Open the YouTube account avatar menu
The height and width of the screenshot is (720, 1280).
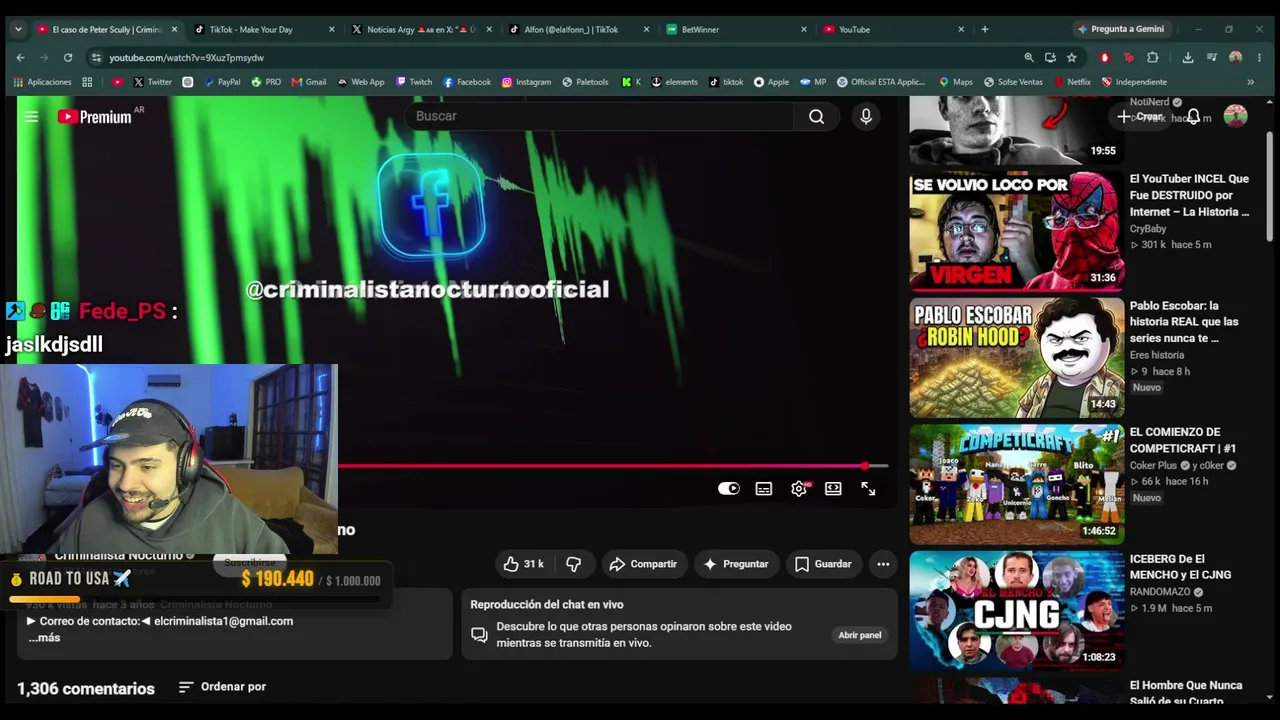pyautogui.click(x=1235, y=116)
